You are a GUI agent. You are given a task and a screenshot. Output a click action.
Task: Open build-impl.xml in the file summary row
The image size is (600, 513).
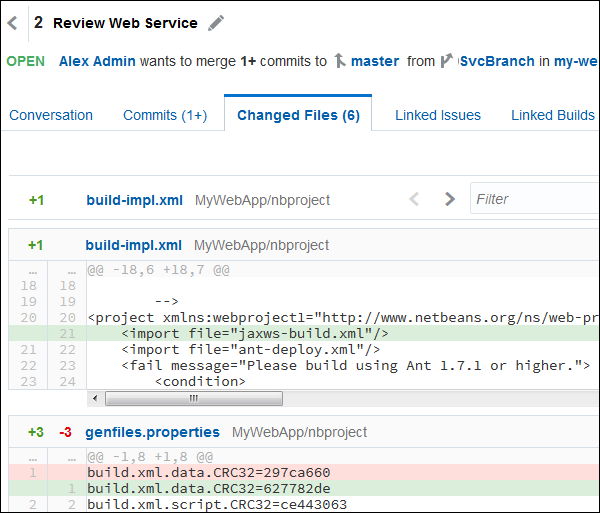click(x=134, y=200)
